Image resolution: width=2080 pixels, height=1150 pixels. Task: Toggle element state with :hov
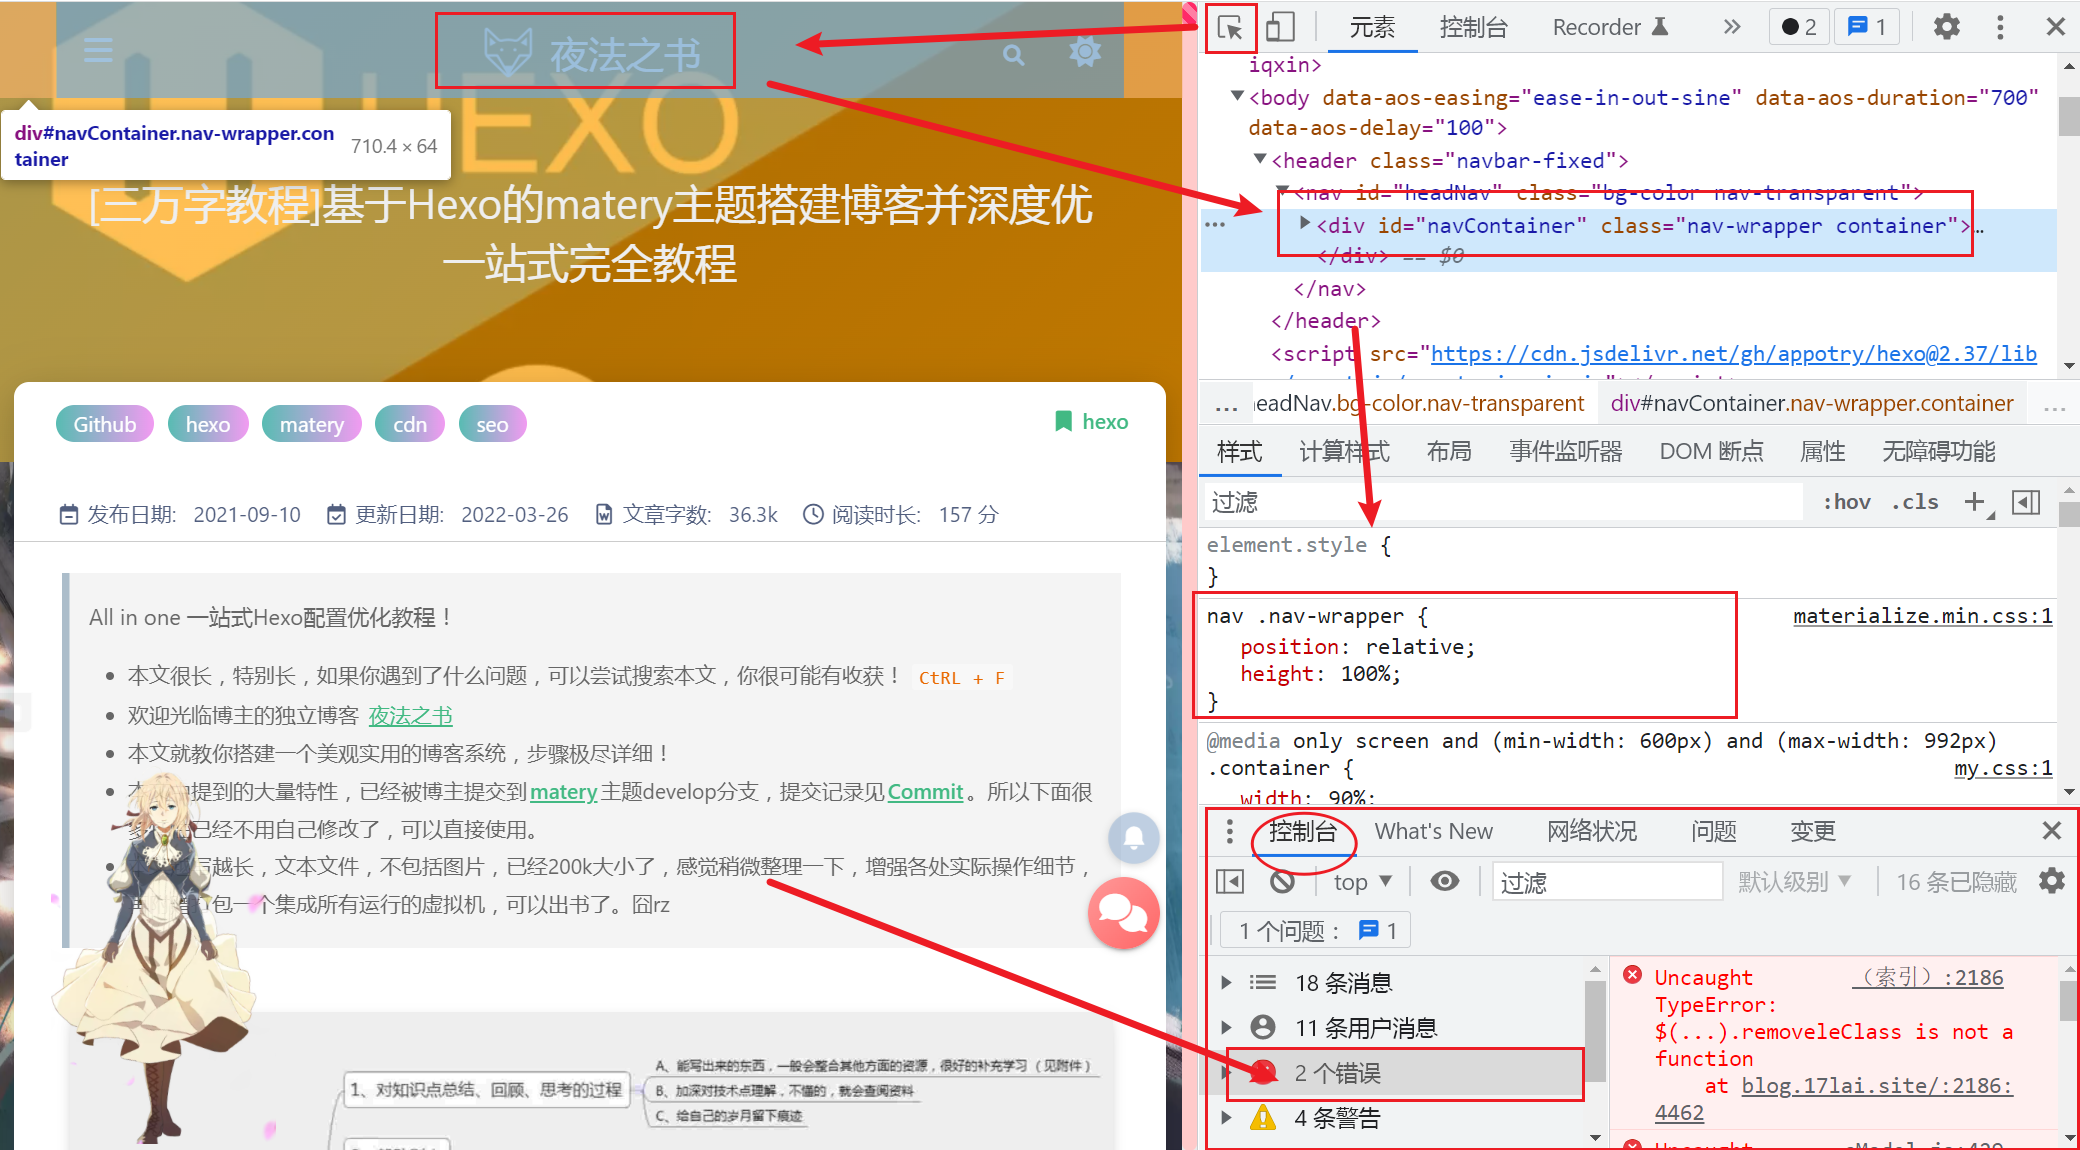point(1846,502)
